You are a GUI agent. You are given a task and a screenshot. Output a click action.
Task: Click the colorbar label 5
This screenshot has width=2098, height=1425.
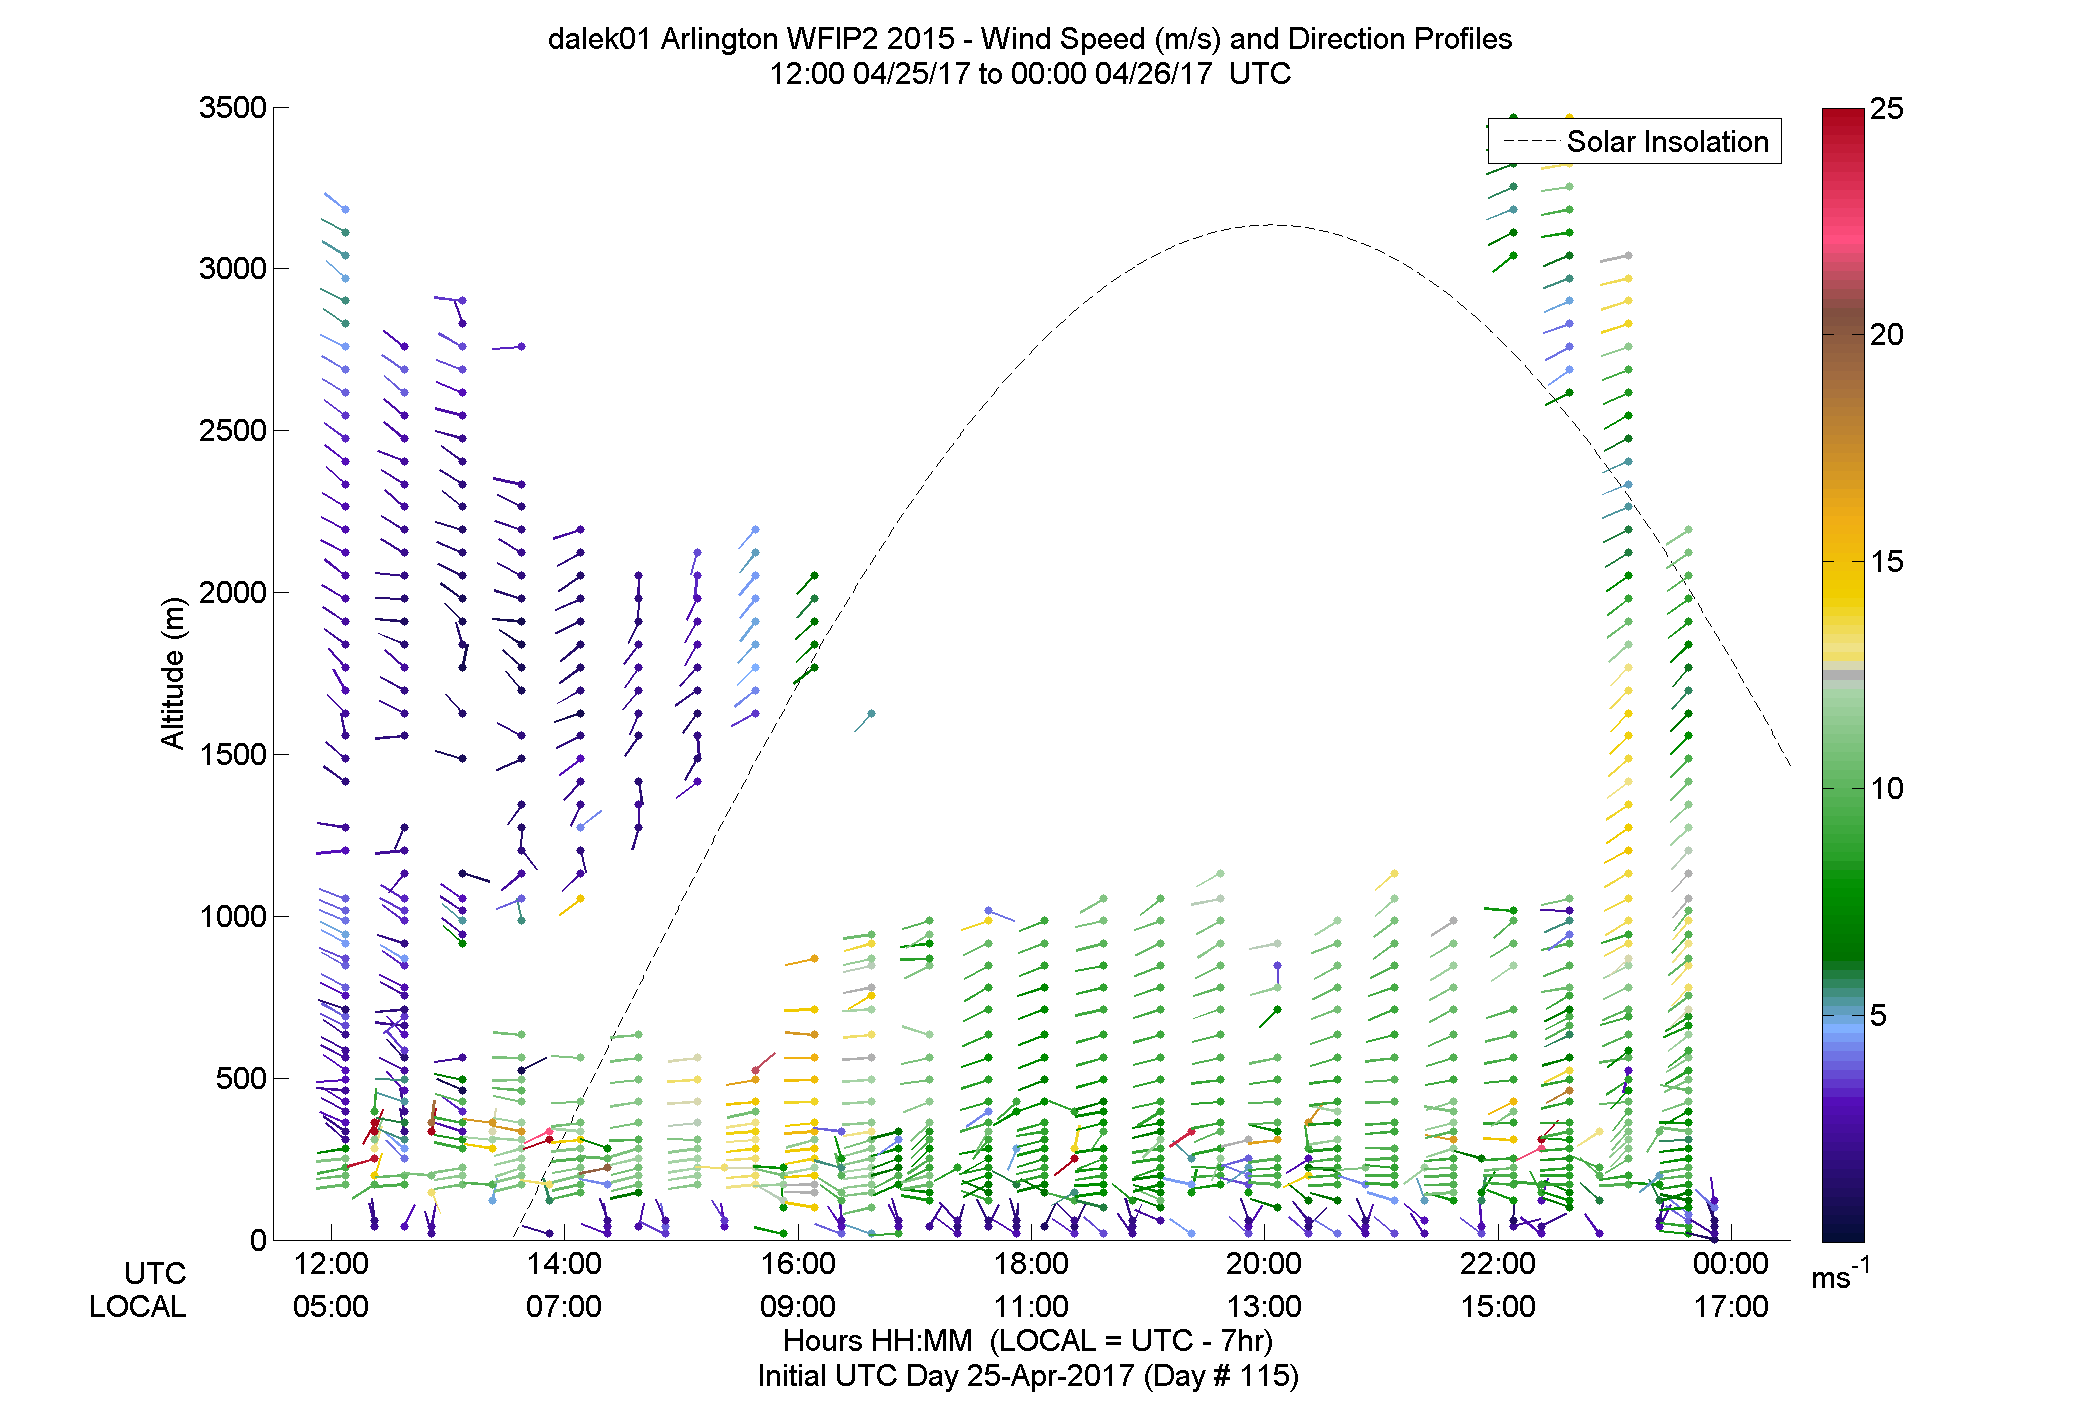pyautogui.click(x=1878, y=1016)
